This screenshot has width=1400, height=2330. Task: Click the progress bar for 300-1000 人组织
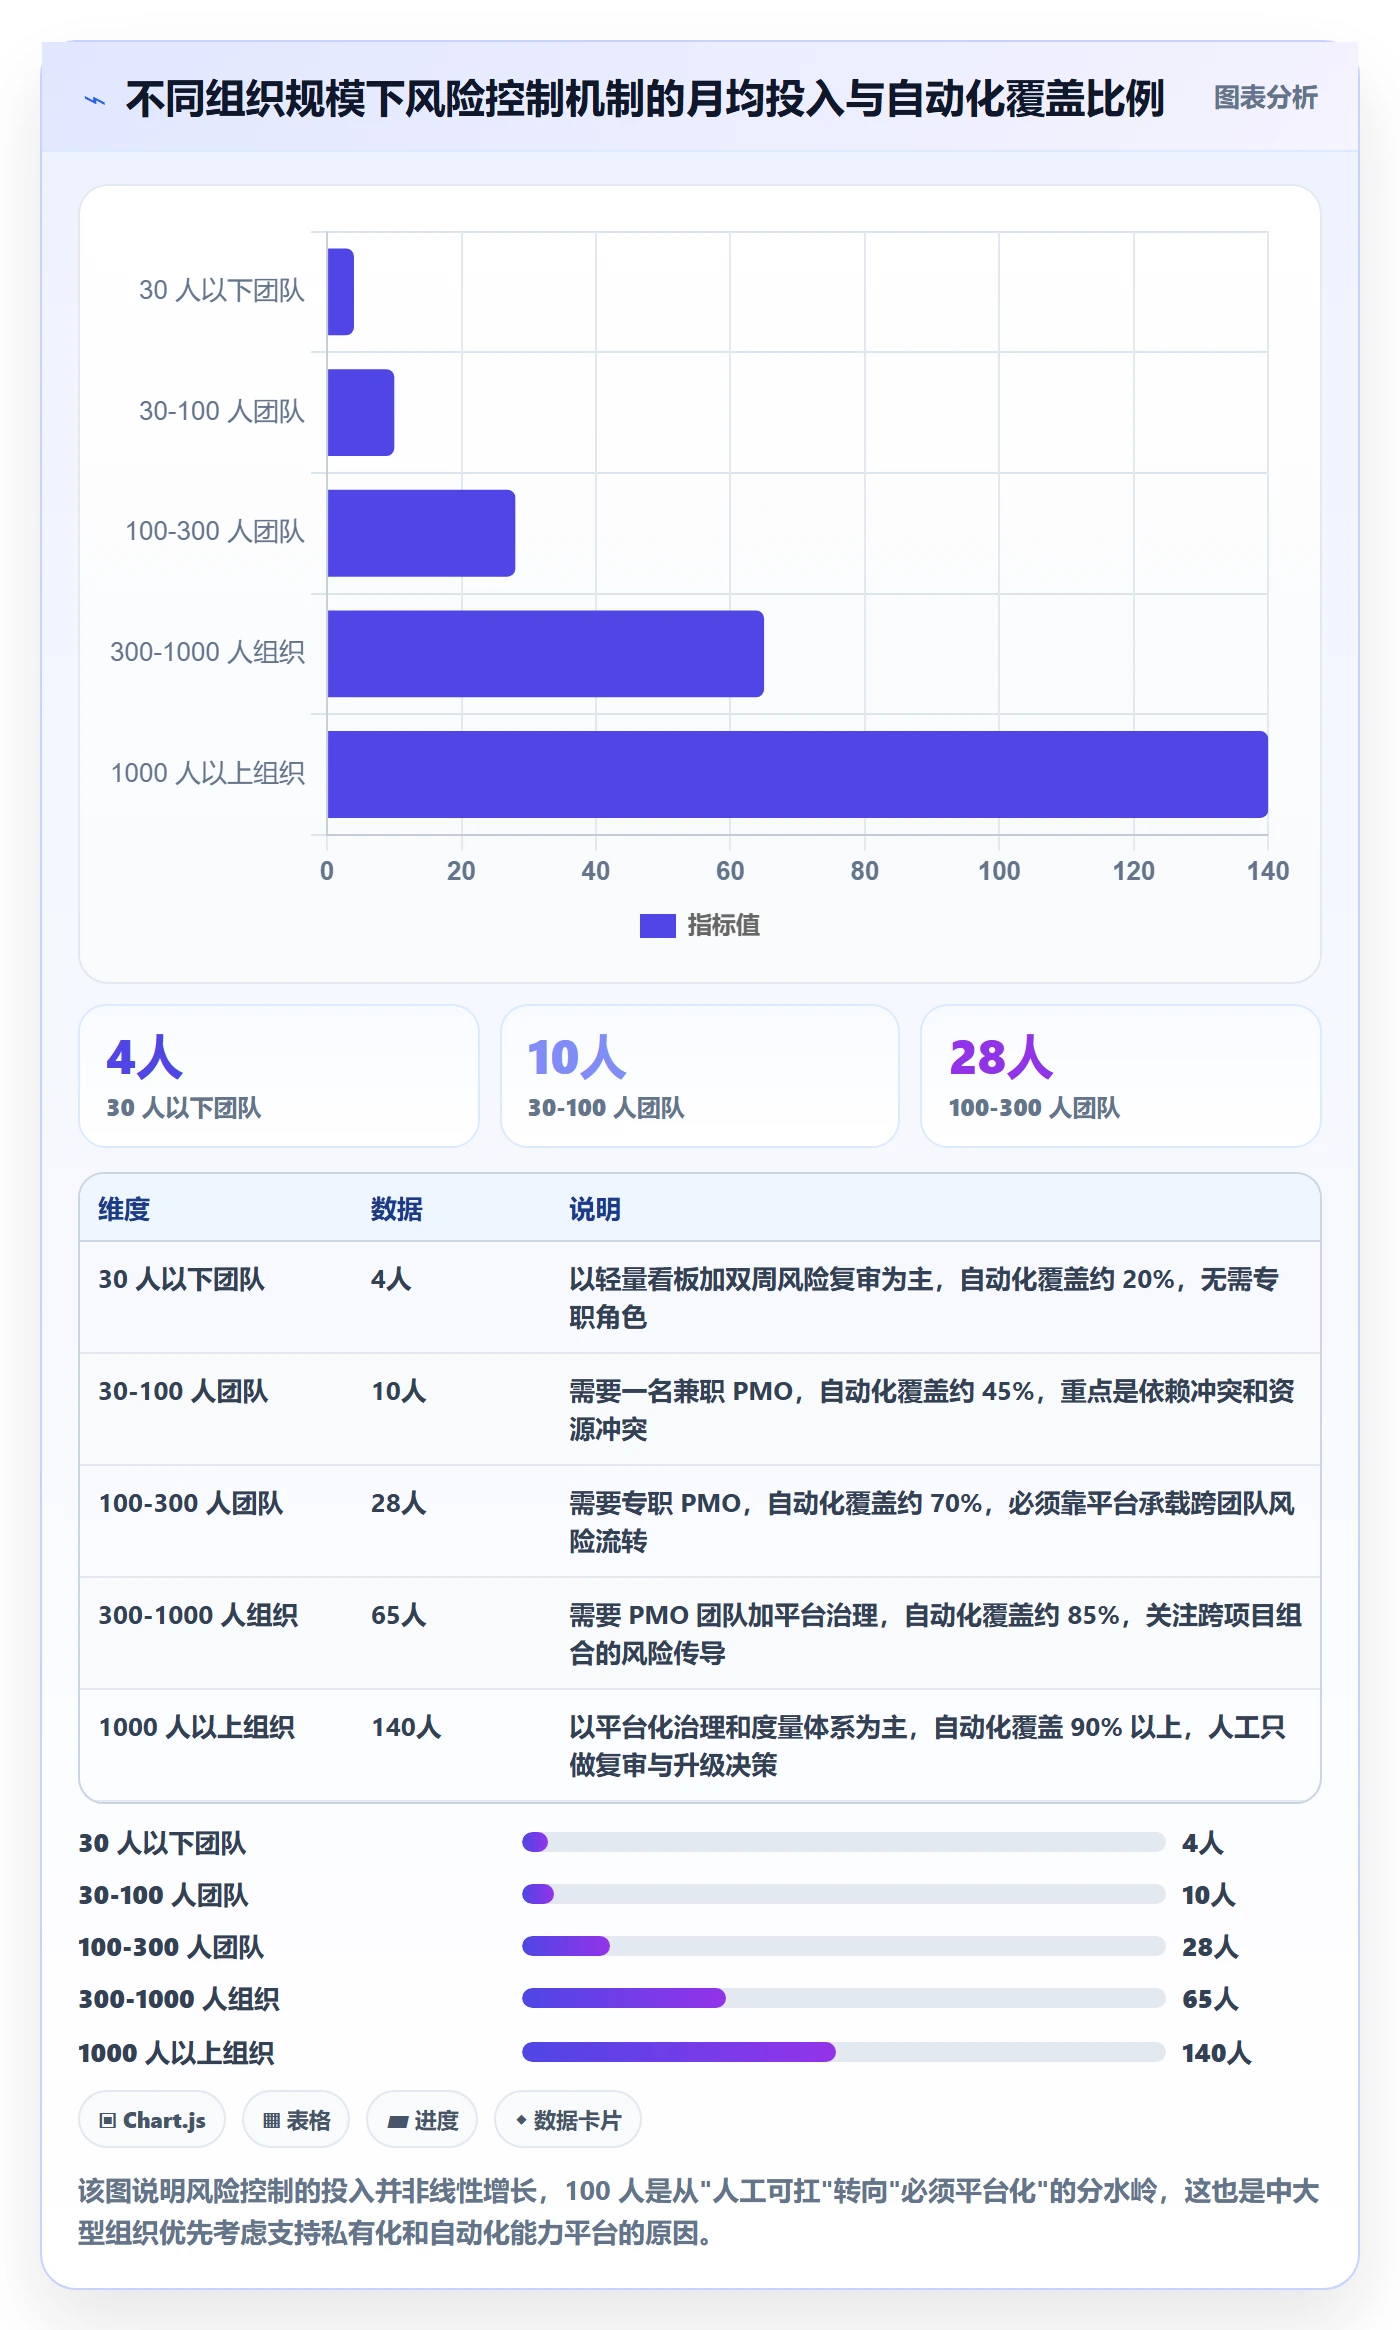[x=843, y=1998]
